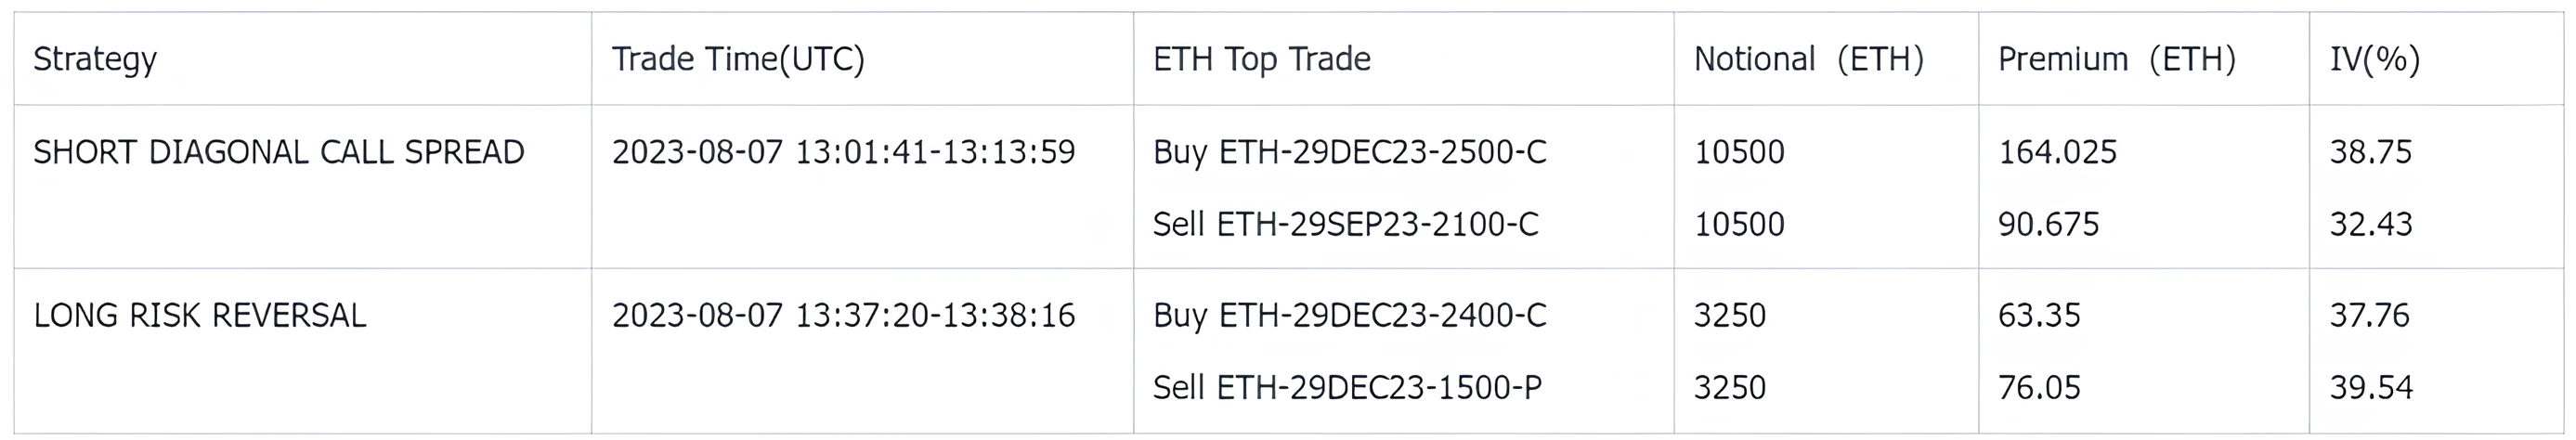Click the 13:01:41-13:13:59 trade time cell

[843, 152]
